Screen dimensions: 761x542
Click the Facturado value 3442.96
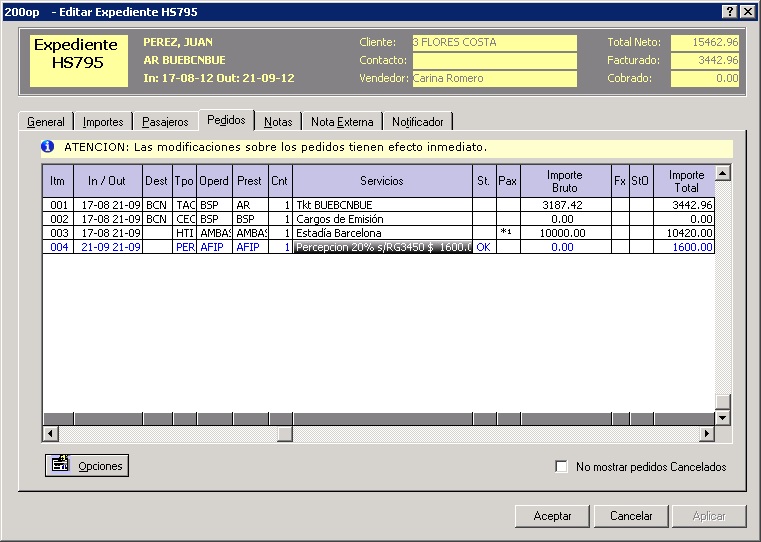click(x=705, y=60)
